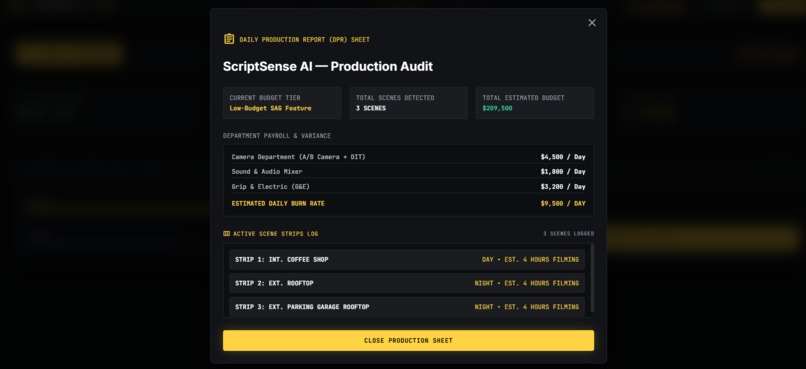Click the Low-Budget SAG Feature value

270,108
